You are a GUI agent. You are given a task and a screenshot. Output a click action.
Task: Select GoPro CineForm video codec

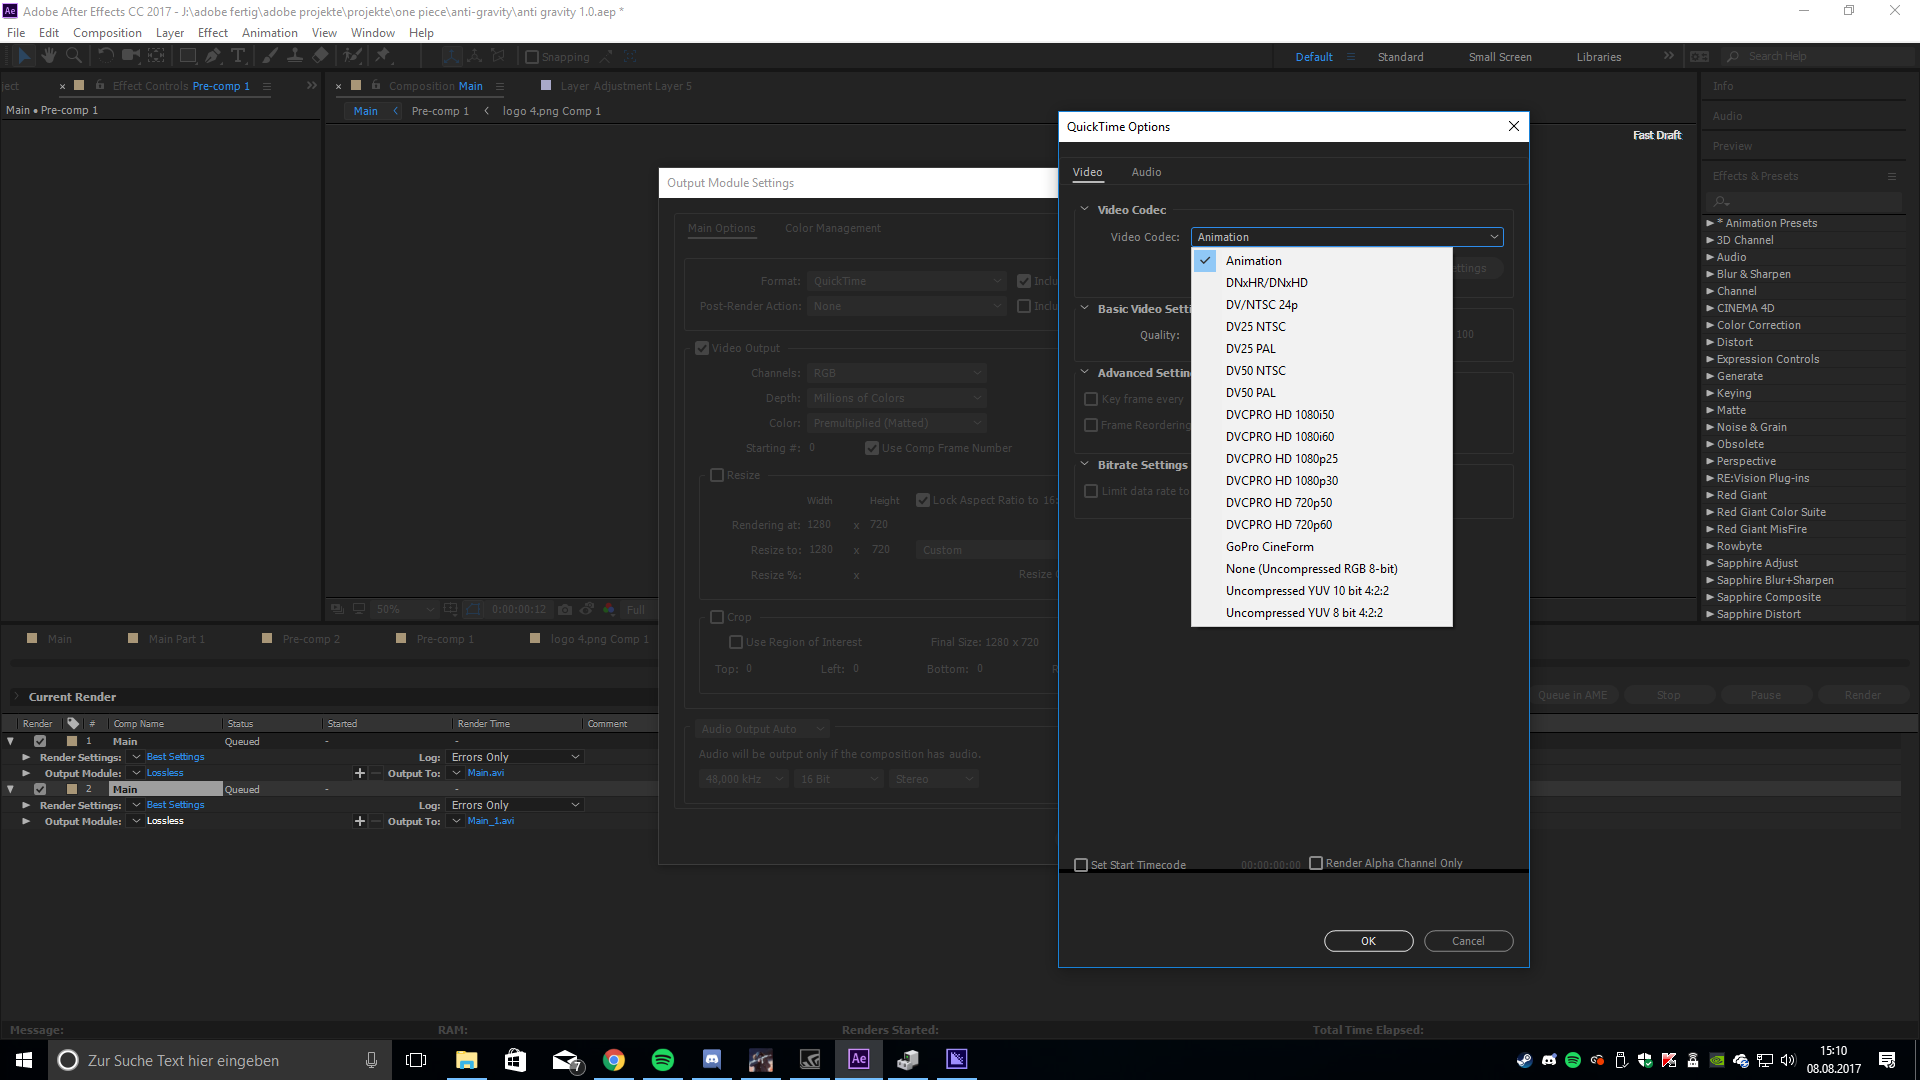1270,546
